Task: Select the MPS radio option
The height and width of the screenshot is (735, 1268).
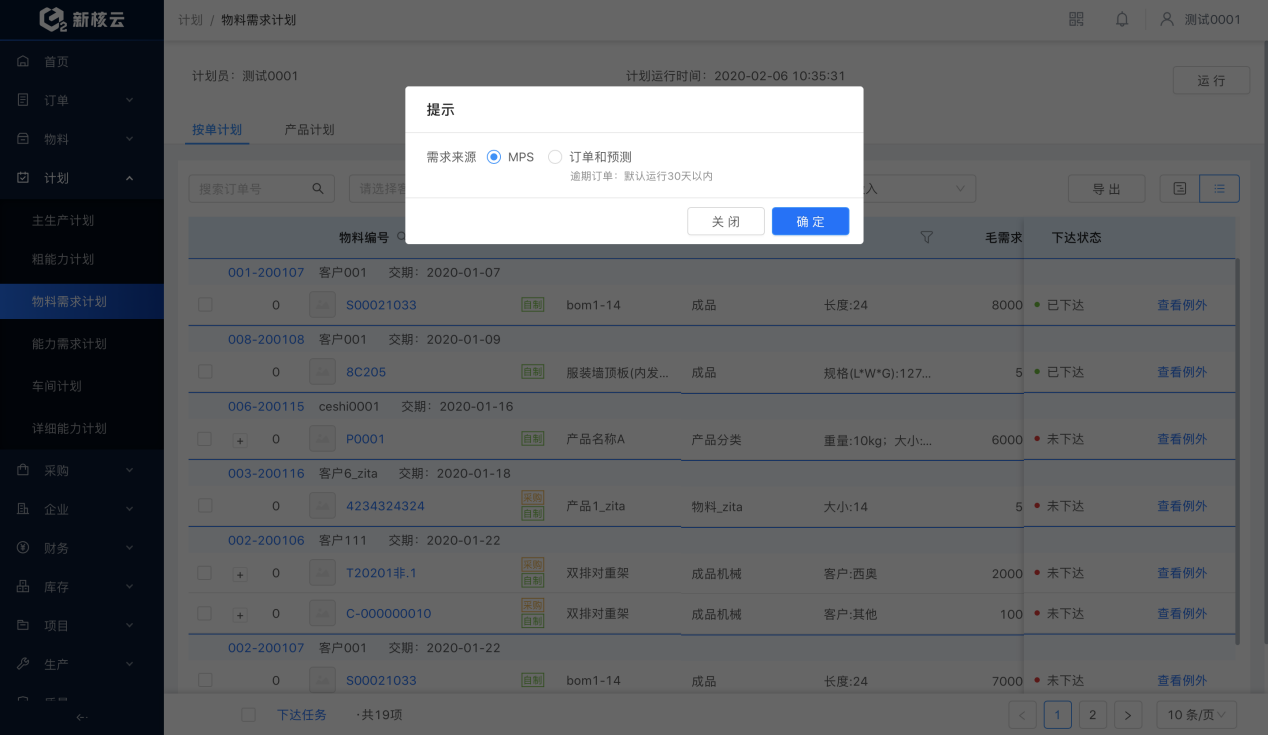Action: pyautogui.click(x=494, y=157)
